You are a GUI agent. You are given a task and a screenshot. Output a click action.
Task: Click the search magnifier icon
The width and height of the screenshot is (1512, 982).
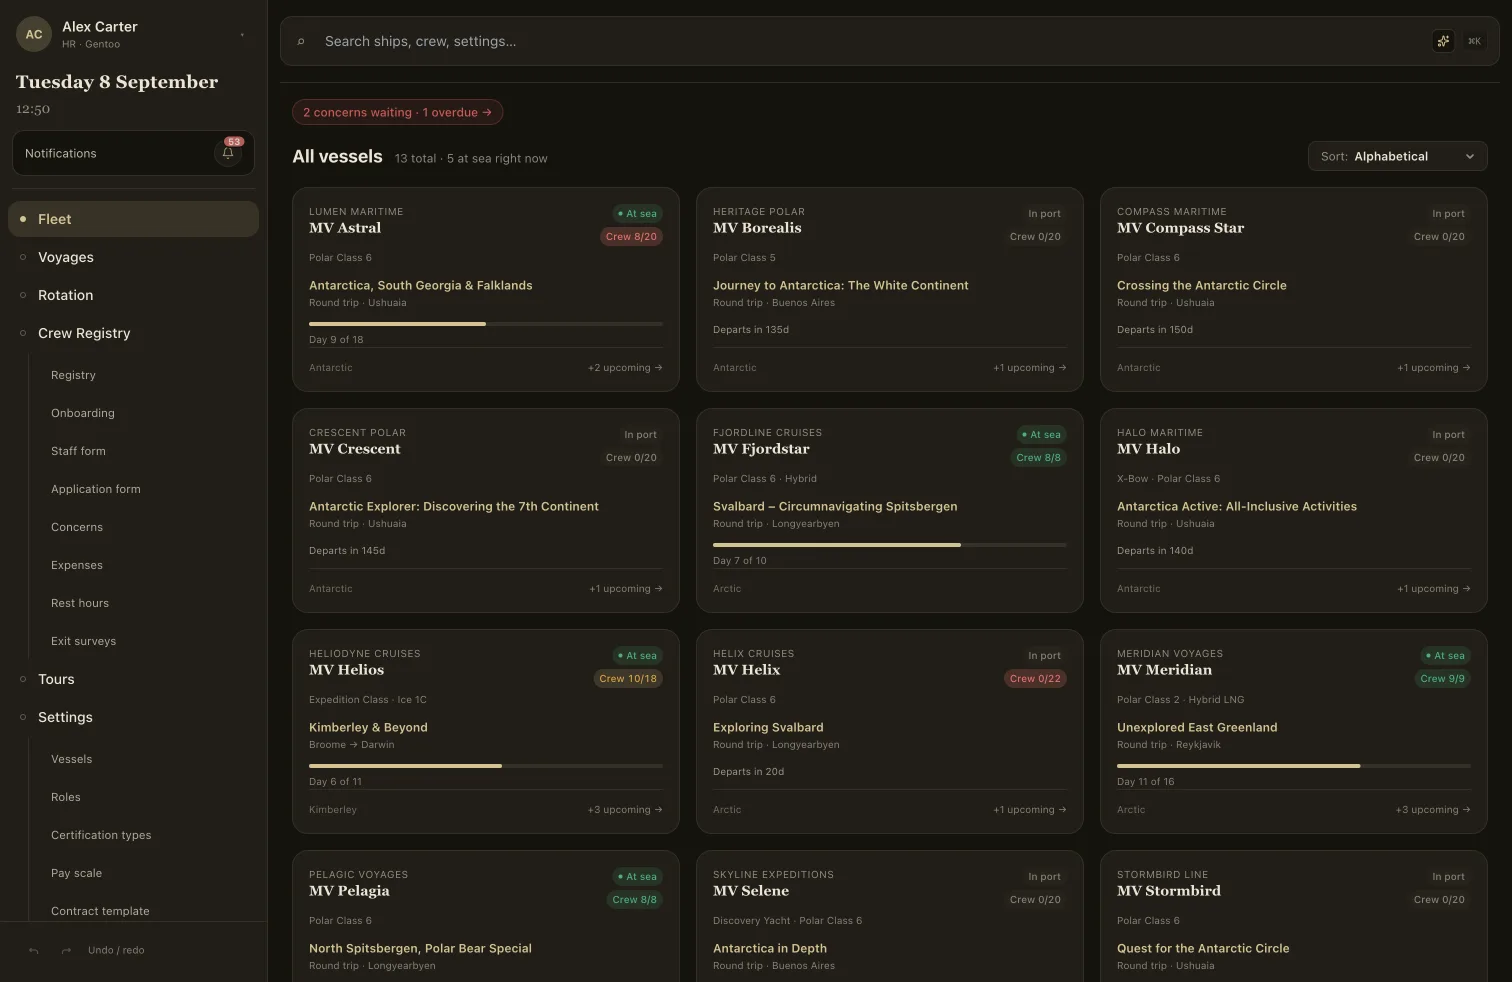(301, 42)
